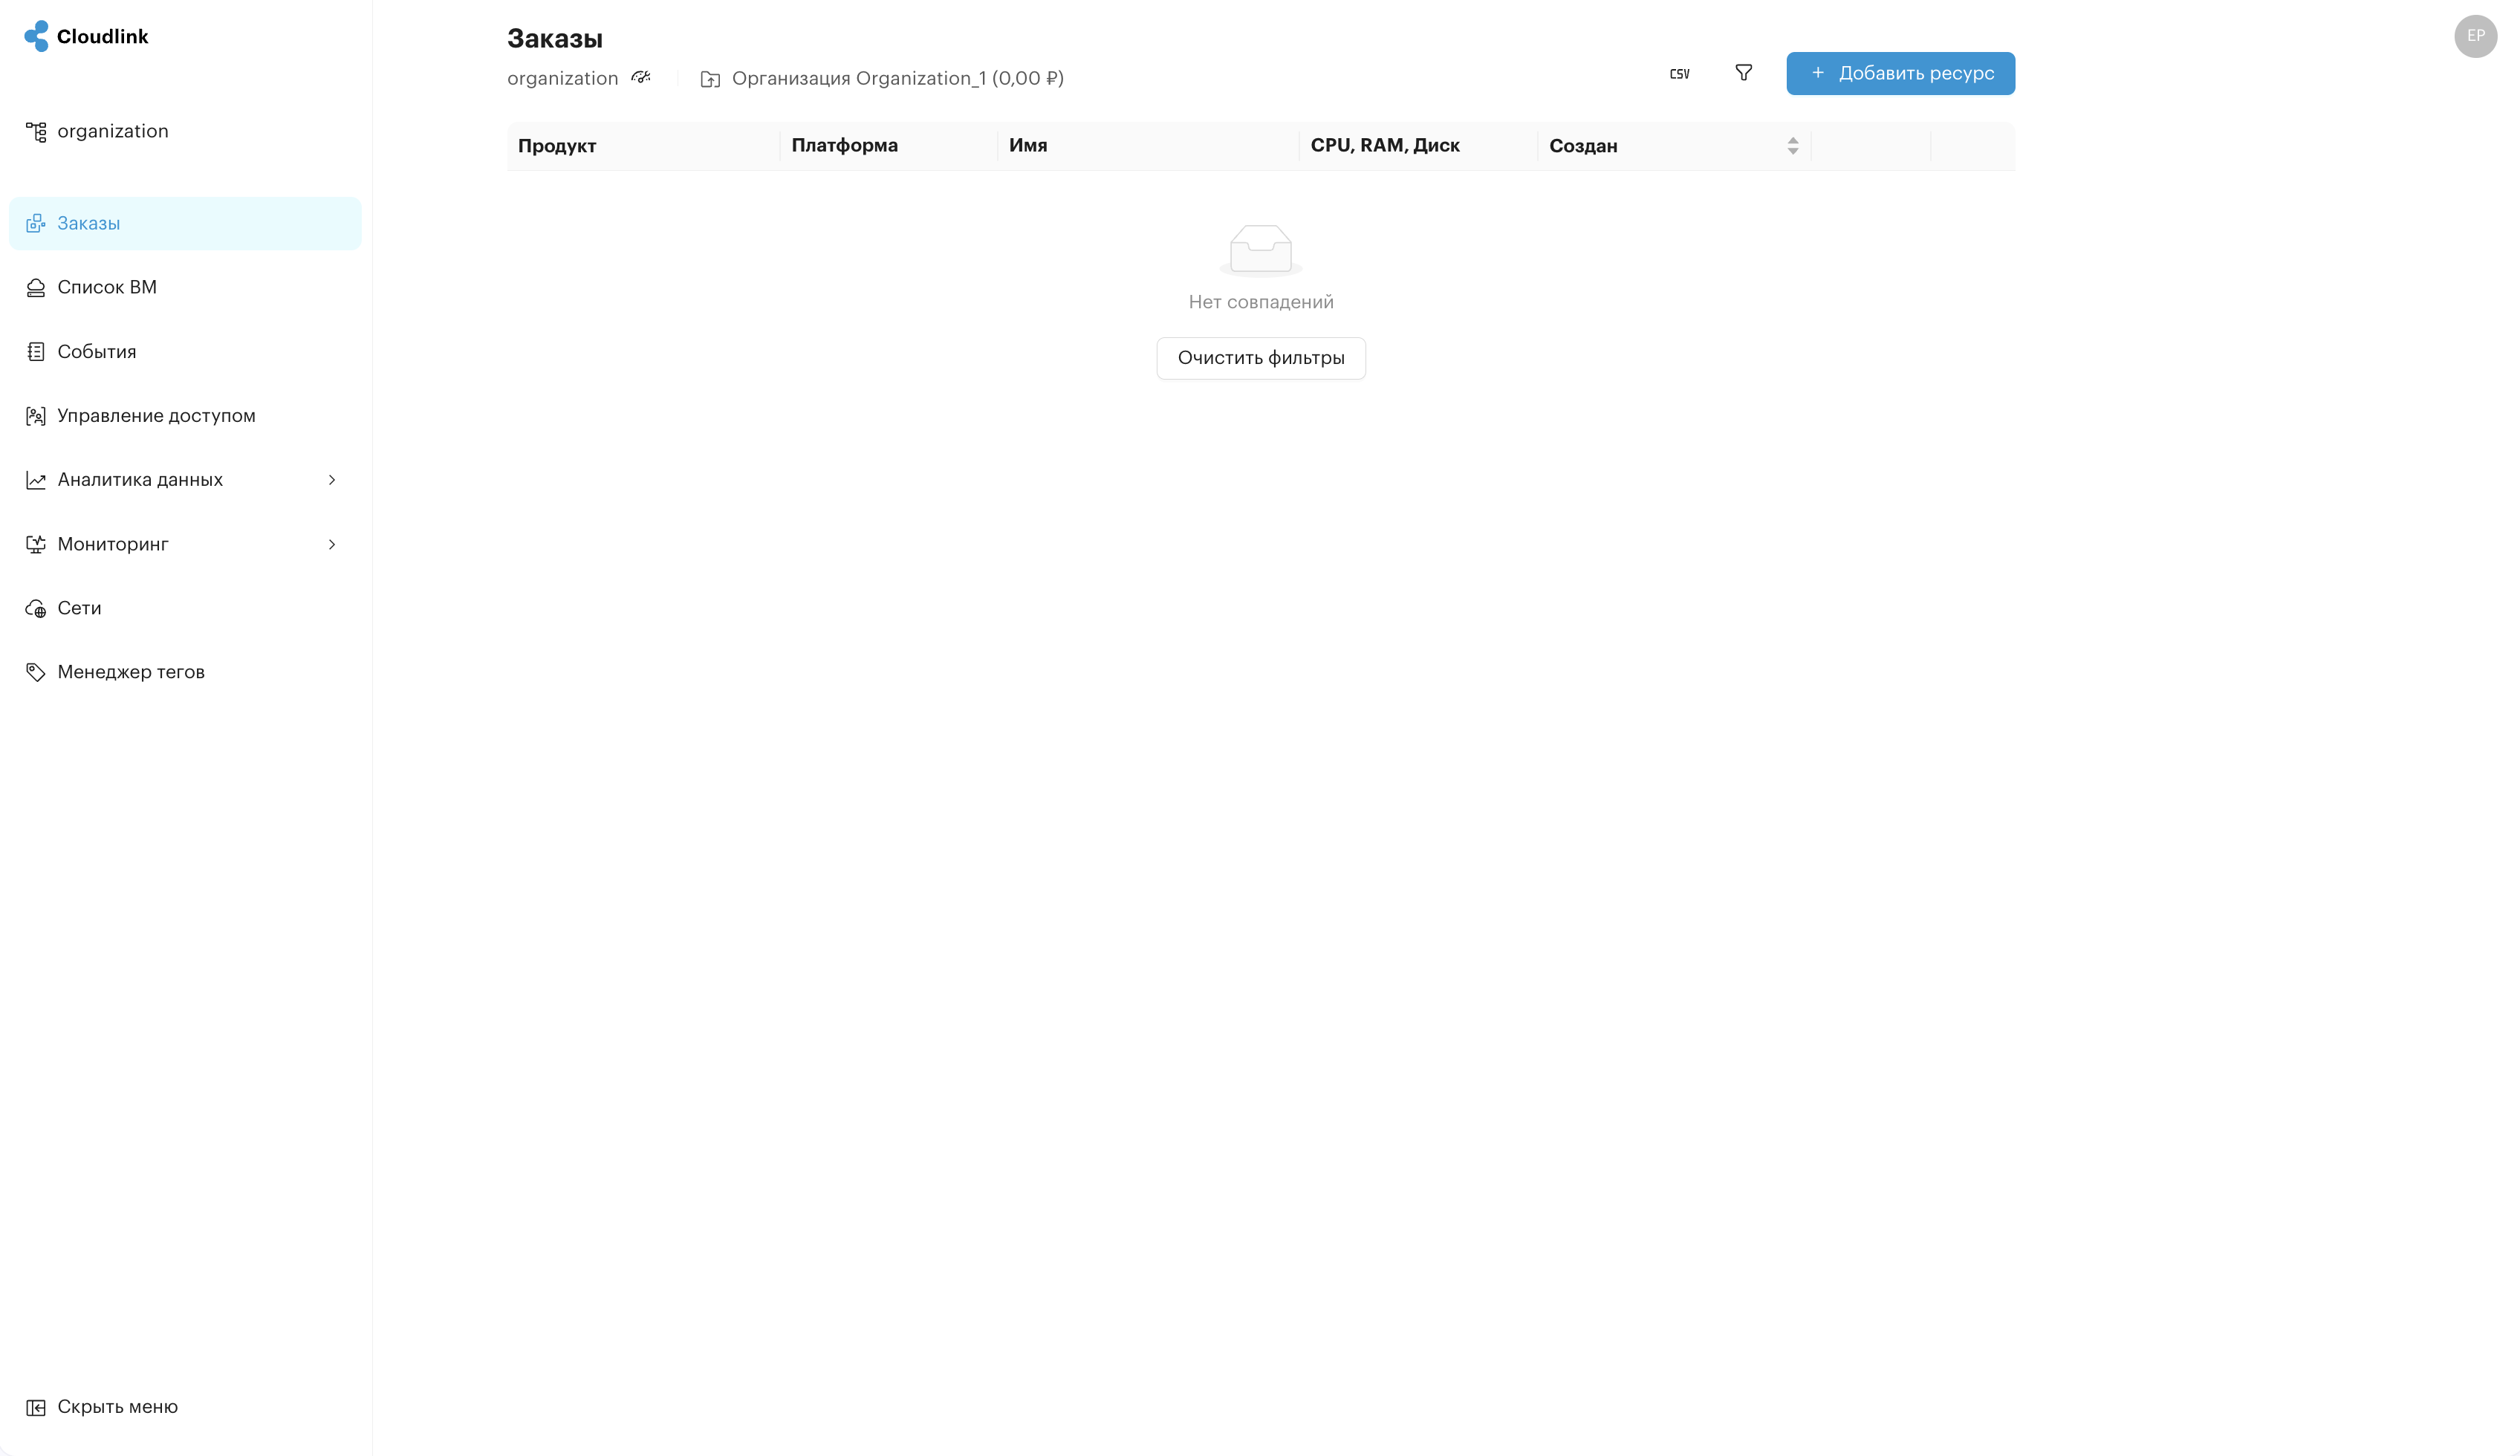Expand the Аналитика данных submenu chevron

(332, 480)
